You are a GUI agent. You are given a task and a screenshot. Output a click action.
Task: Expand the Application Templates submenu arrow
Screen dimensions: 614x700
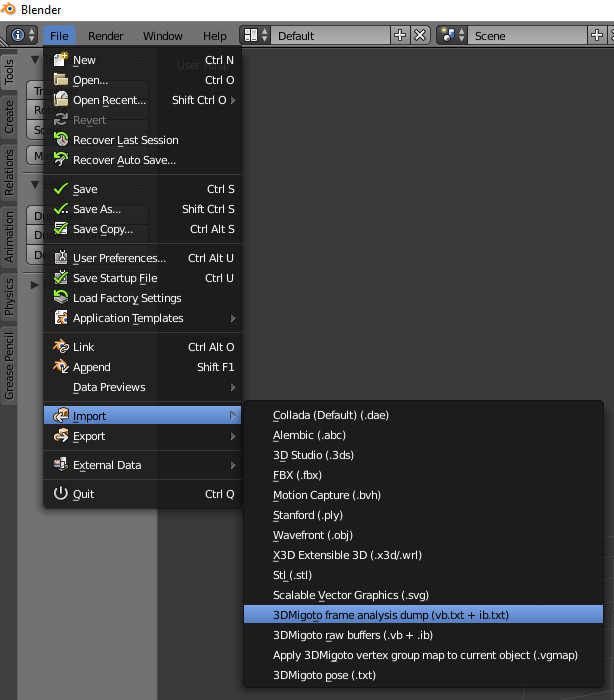click(233, 318)
